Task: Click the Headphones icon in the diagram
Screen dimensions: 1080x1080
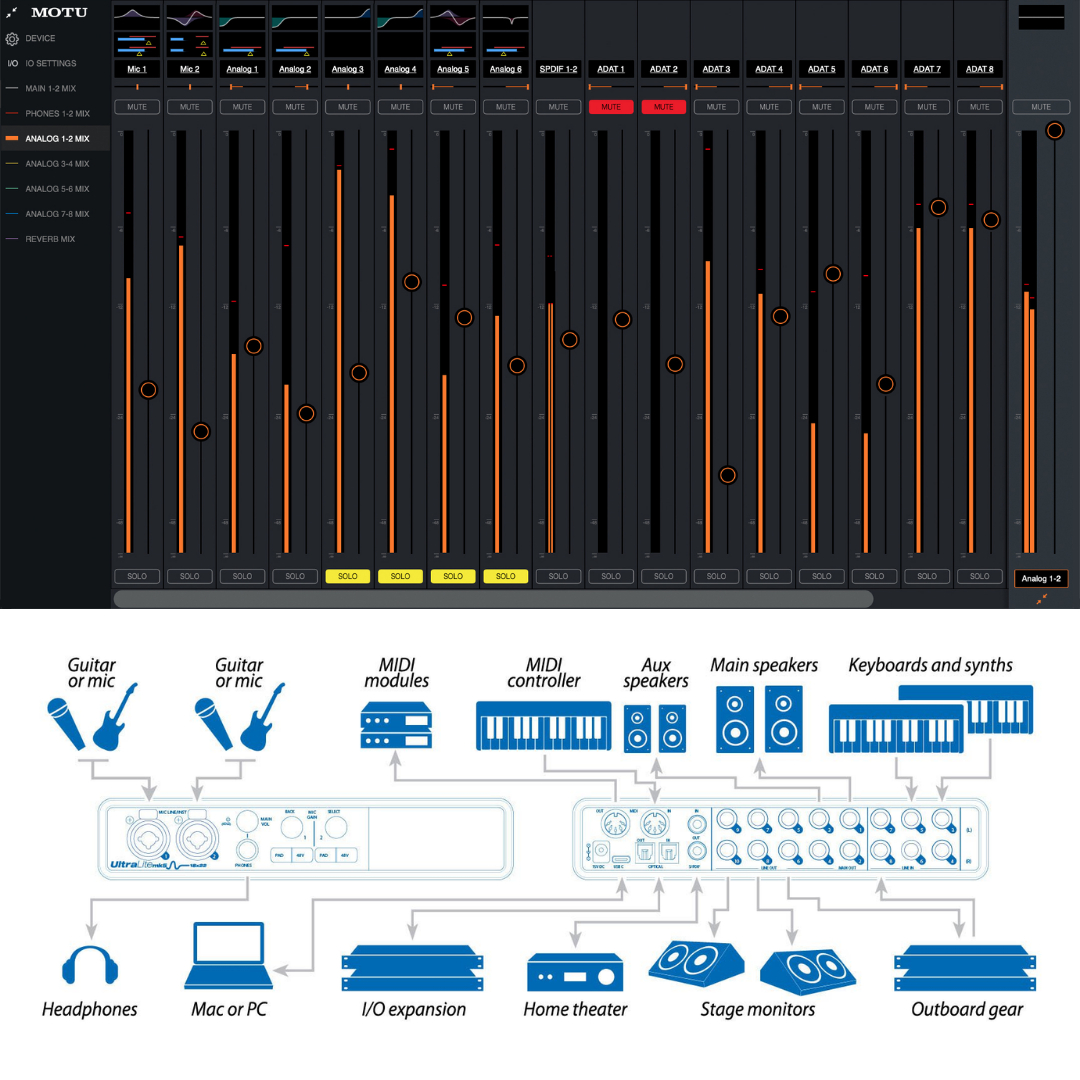Action: pyautogui.click(x=90, y=964)
